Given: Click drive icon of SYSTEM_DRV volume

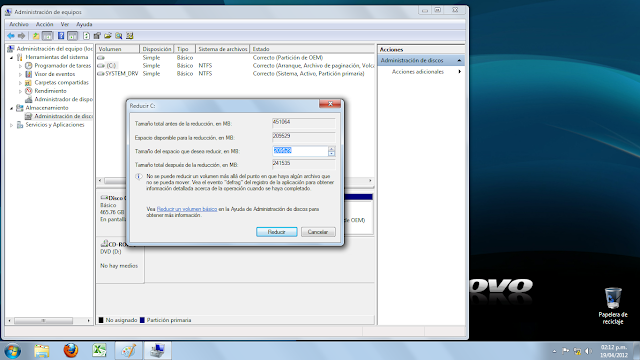Looking at the screenshot, I should coord(101,74).
